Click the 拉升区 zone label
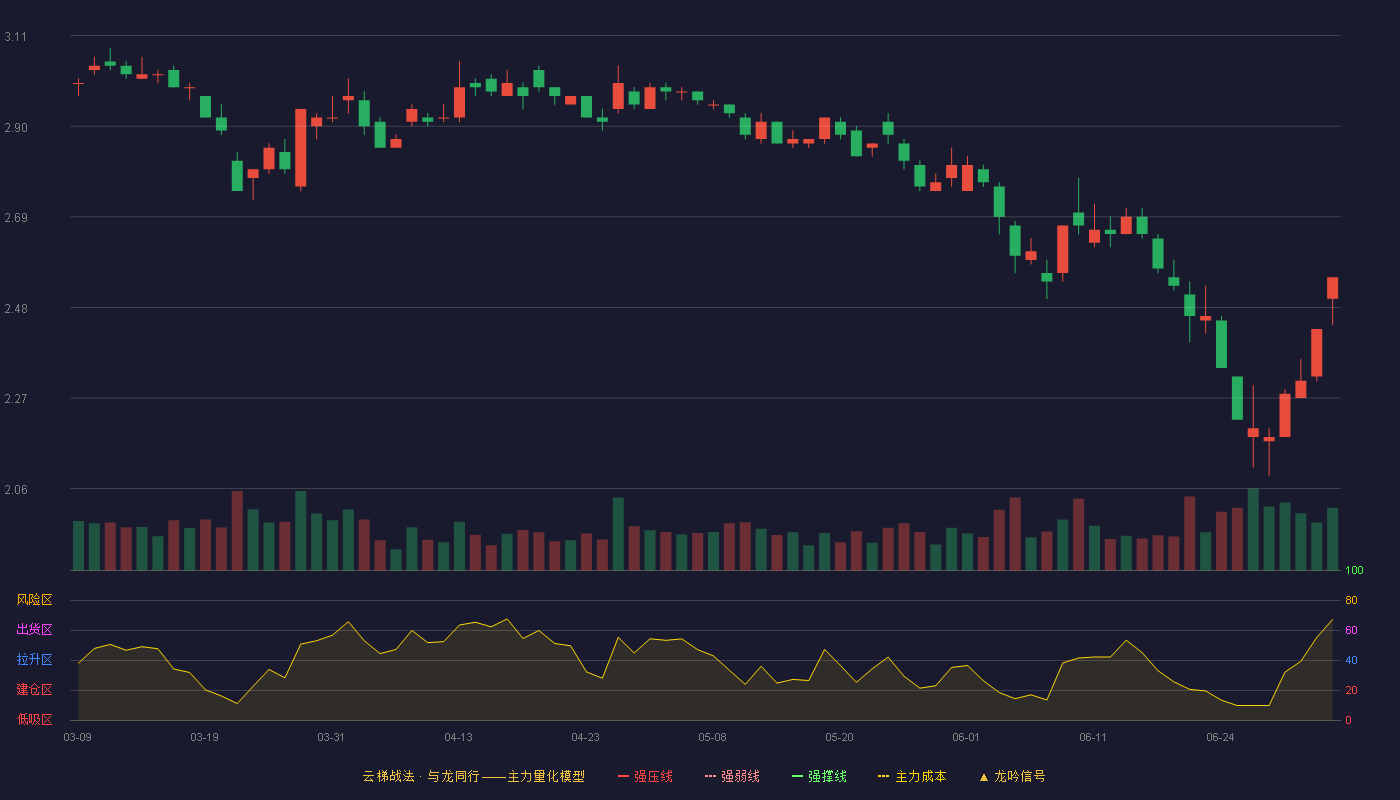This screenshot has width=1400, height=800. pos(34,660)
